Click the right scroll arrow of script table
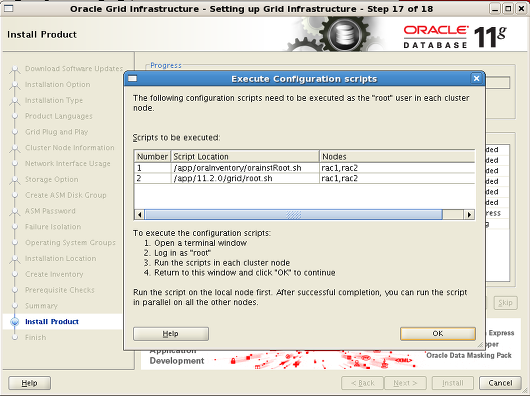Viewport: 530px width, 396px height. [469, 214]
